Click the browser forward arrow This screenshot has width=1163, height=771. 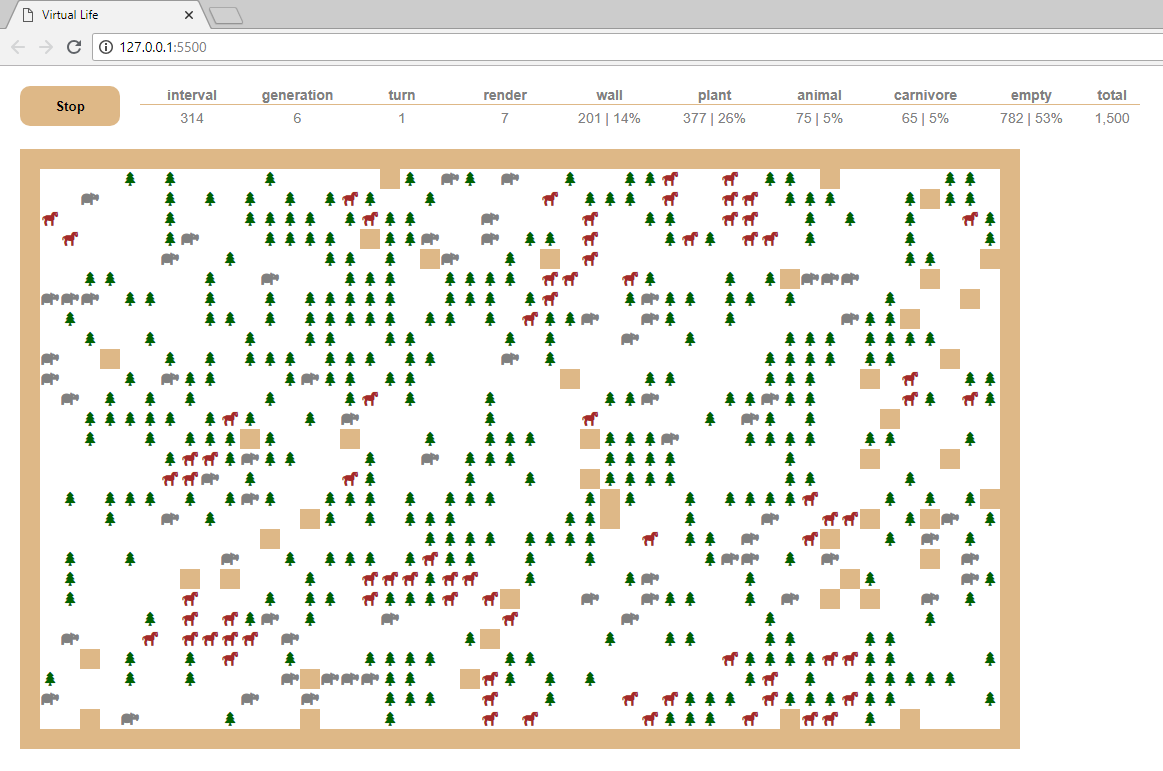[x=45, y=47]
